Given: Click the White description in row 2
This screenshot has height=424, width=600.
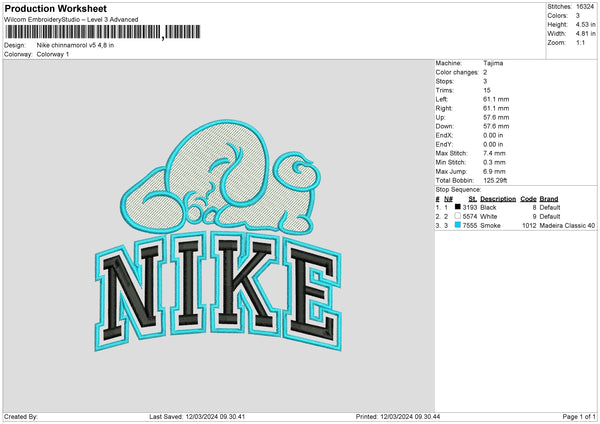Looking at the screenshot, I should [489, 217].
